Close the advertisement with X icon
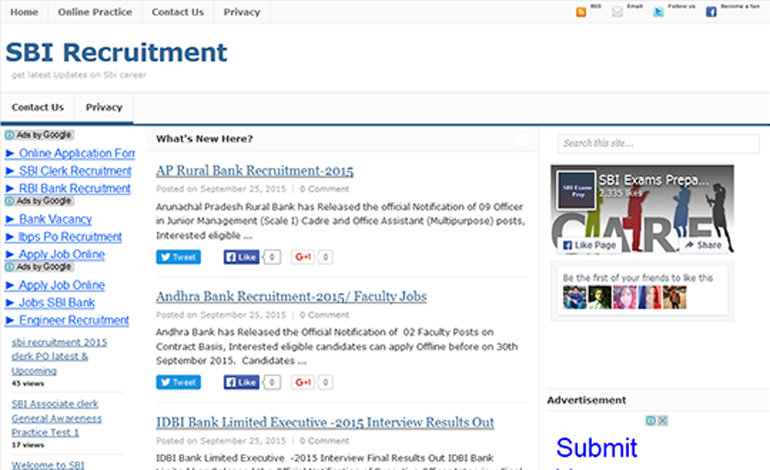The width and height of the screenshot is (770, 470). (662, 420)
